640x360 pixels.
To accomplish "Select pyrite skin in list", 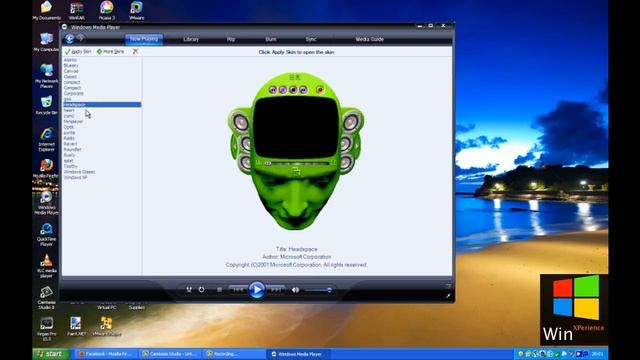I will pos(69,133).
